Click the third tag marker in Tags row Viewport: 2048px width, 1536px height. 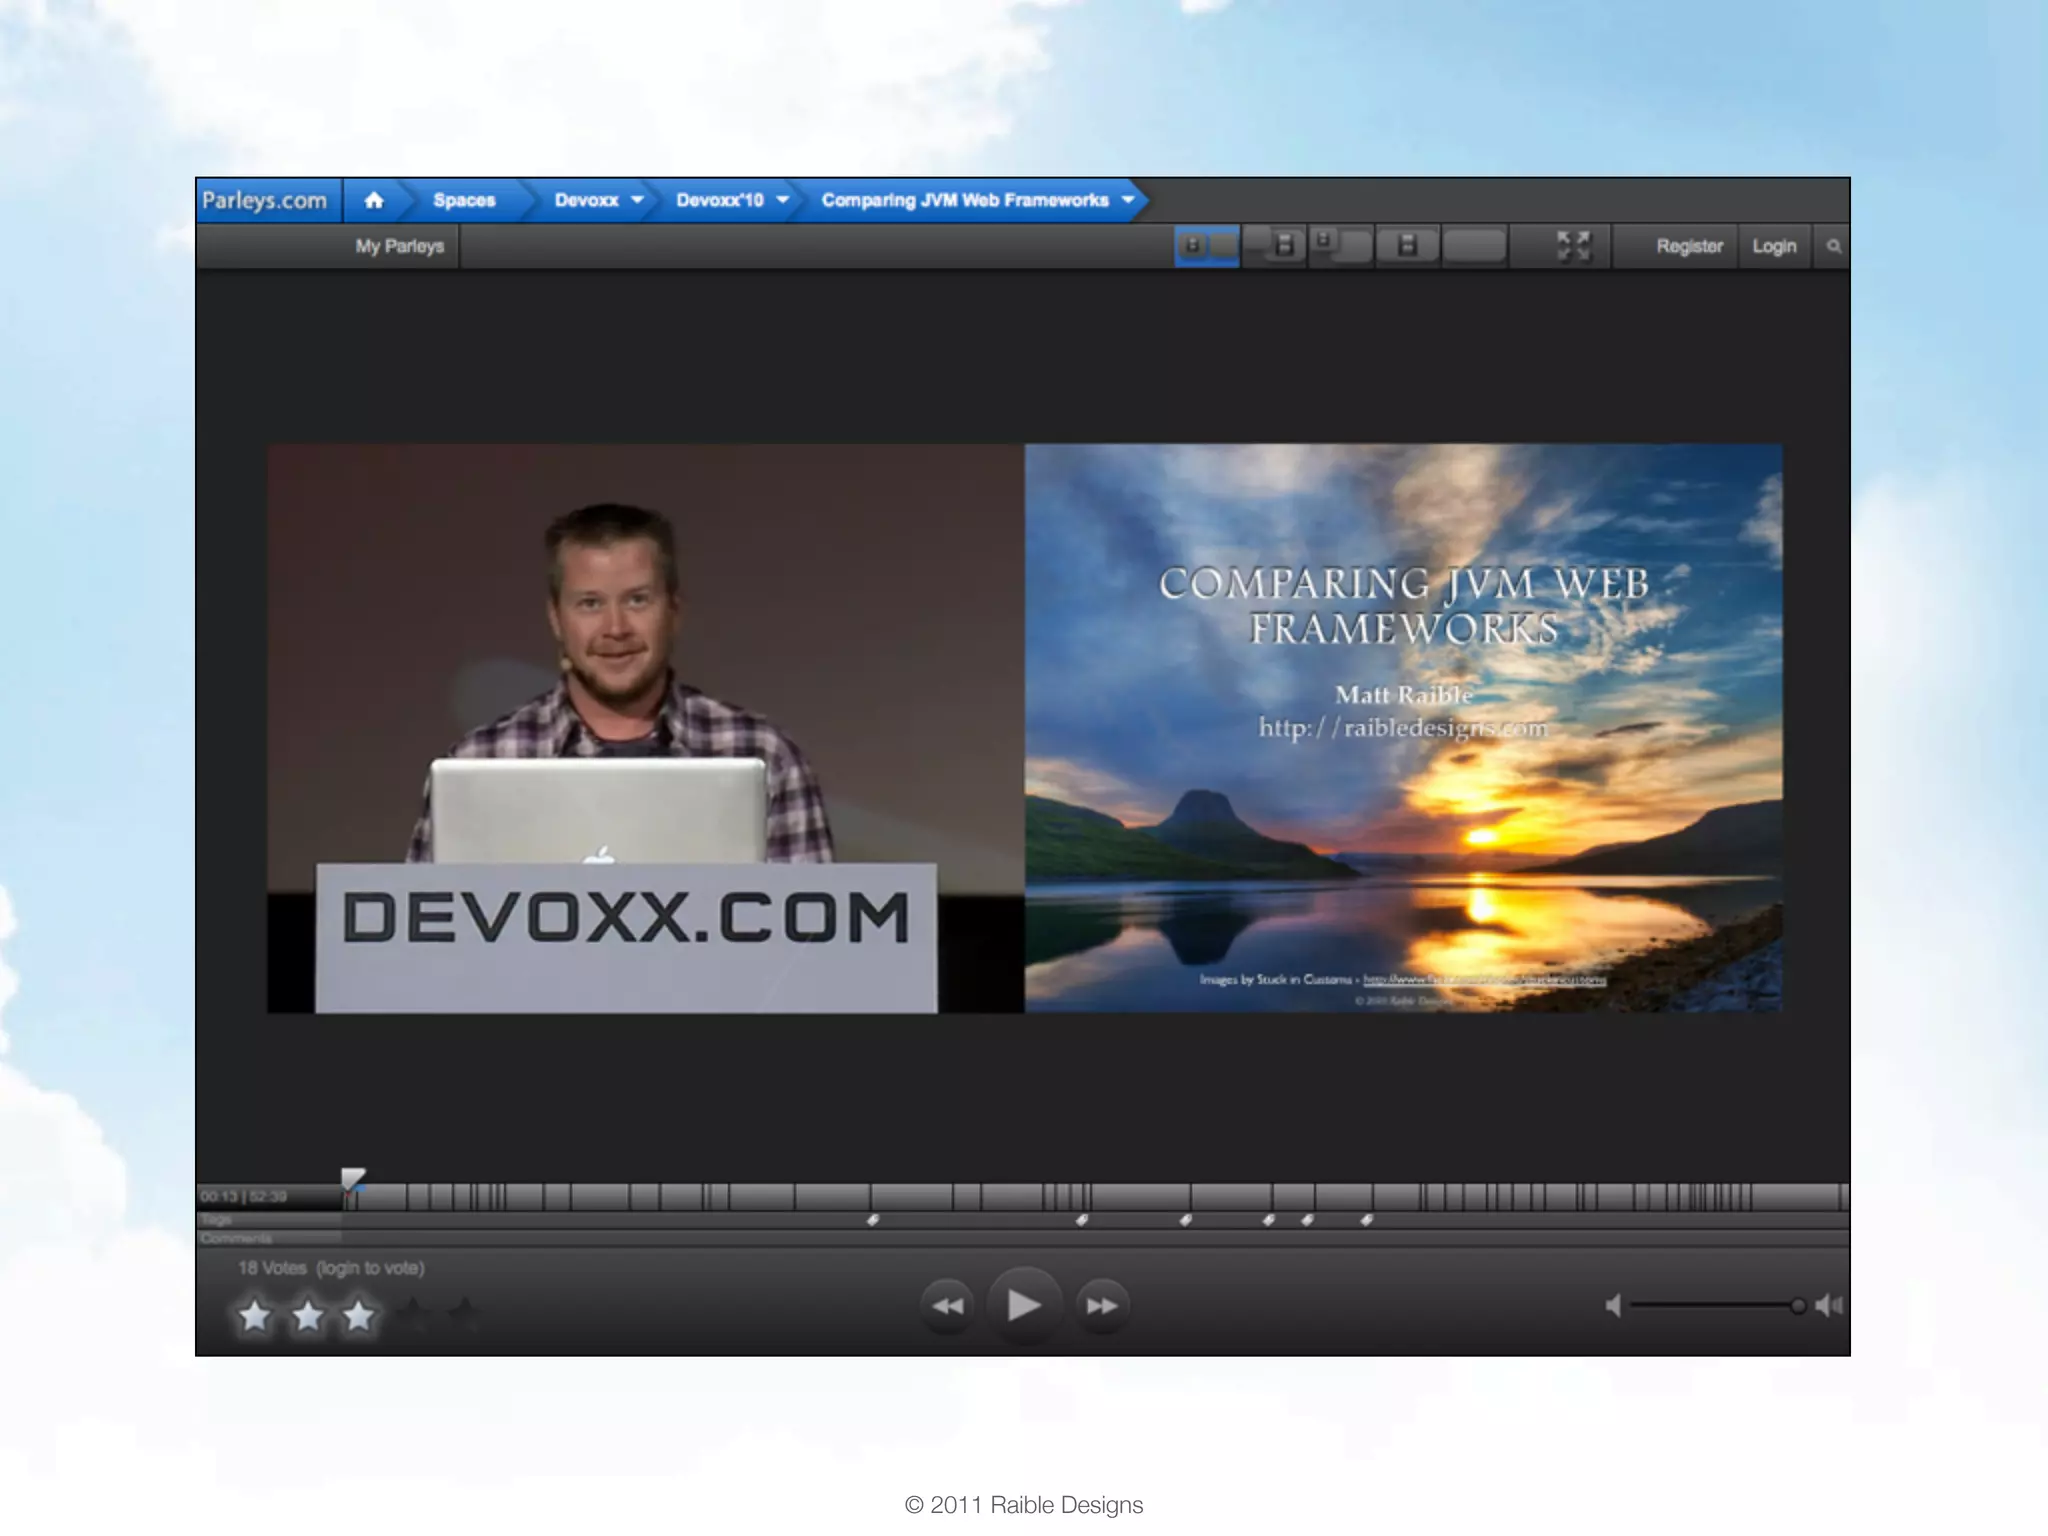1186,1220
